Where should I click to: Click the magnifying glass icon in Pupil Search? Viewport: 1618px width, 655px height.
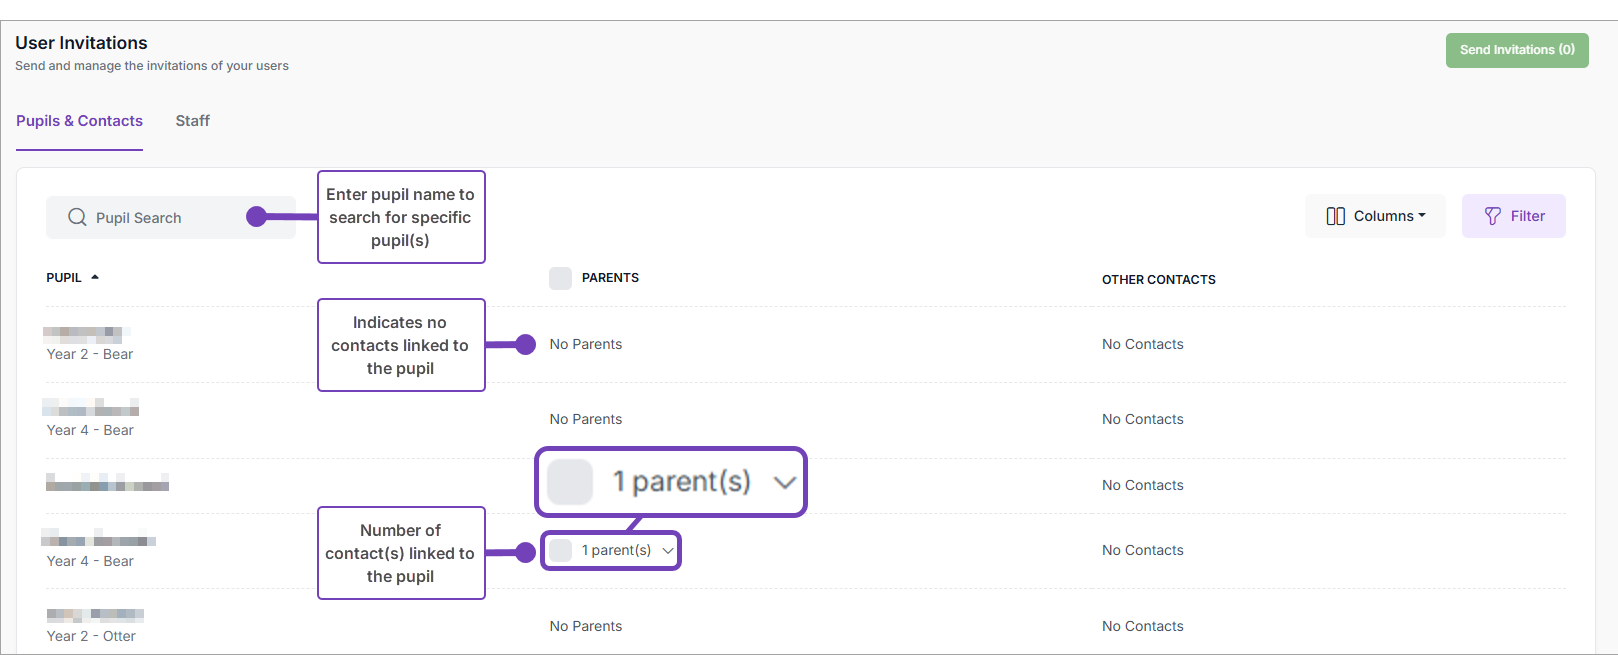tap(77, 217)
